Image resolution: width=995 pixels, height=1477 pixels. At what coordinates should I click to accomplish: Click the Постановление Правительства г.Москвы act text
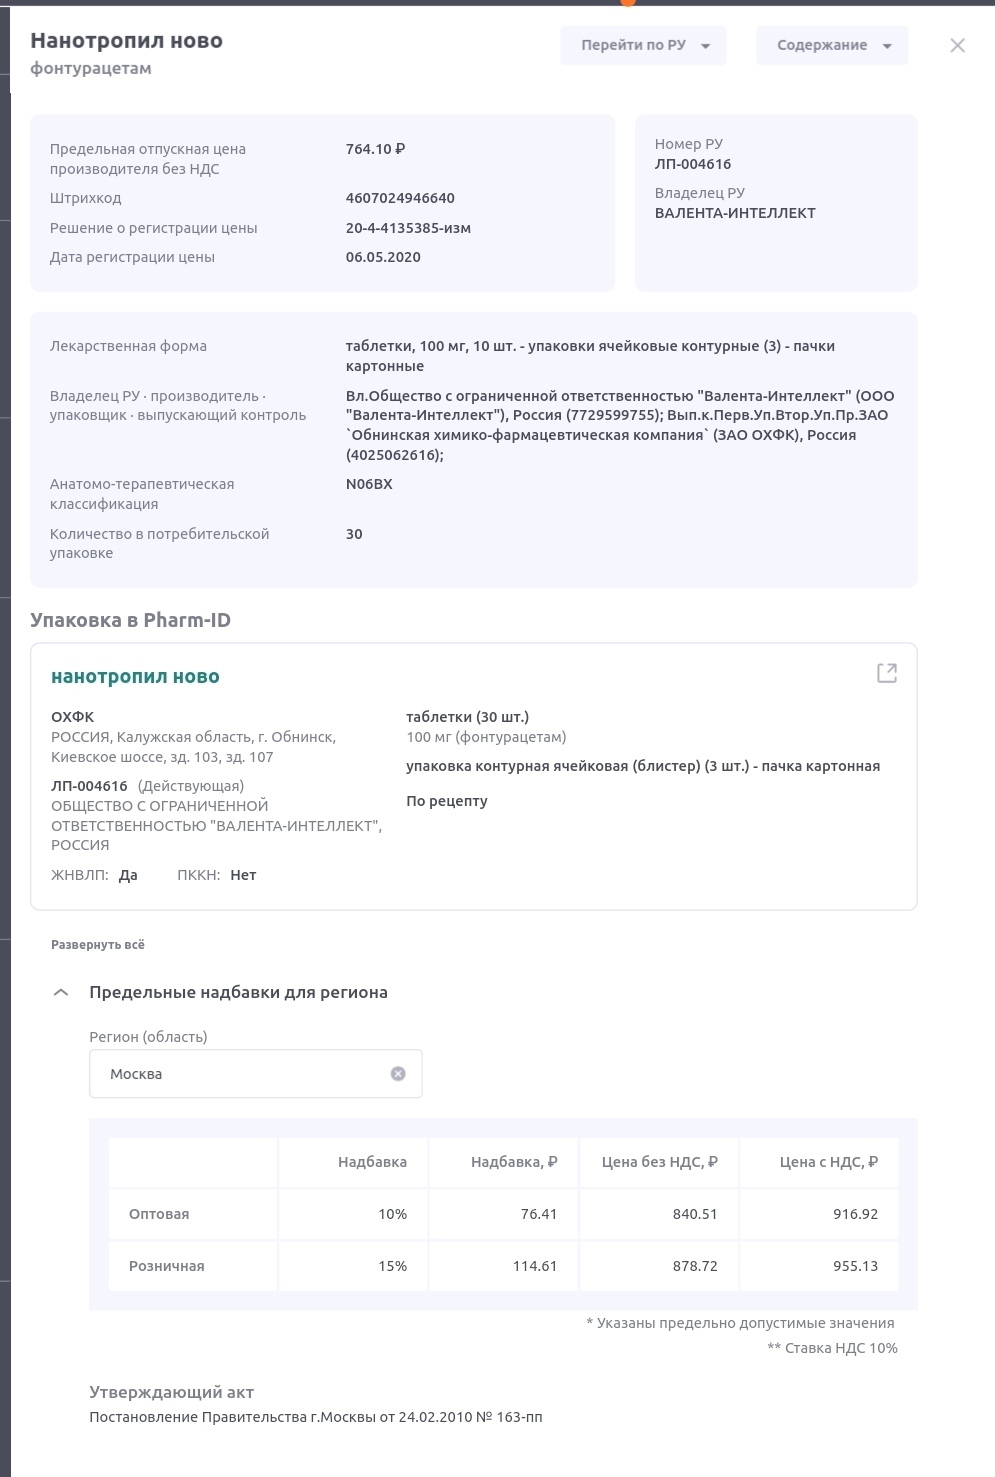coord(316,1417)
